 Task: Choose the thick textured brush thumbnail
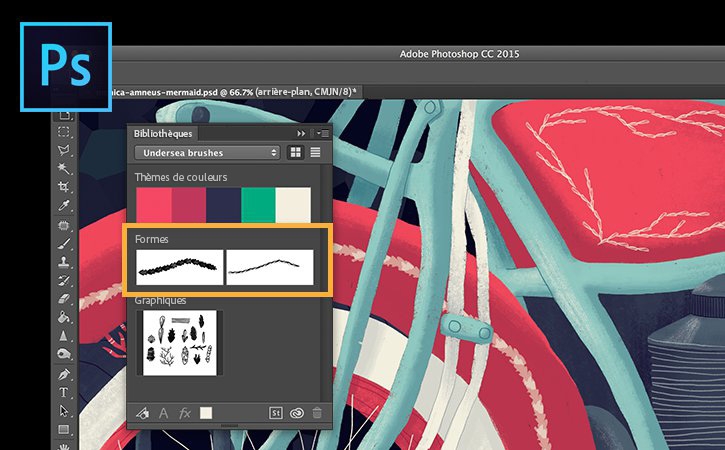(179, 267)
